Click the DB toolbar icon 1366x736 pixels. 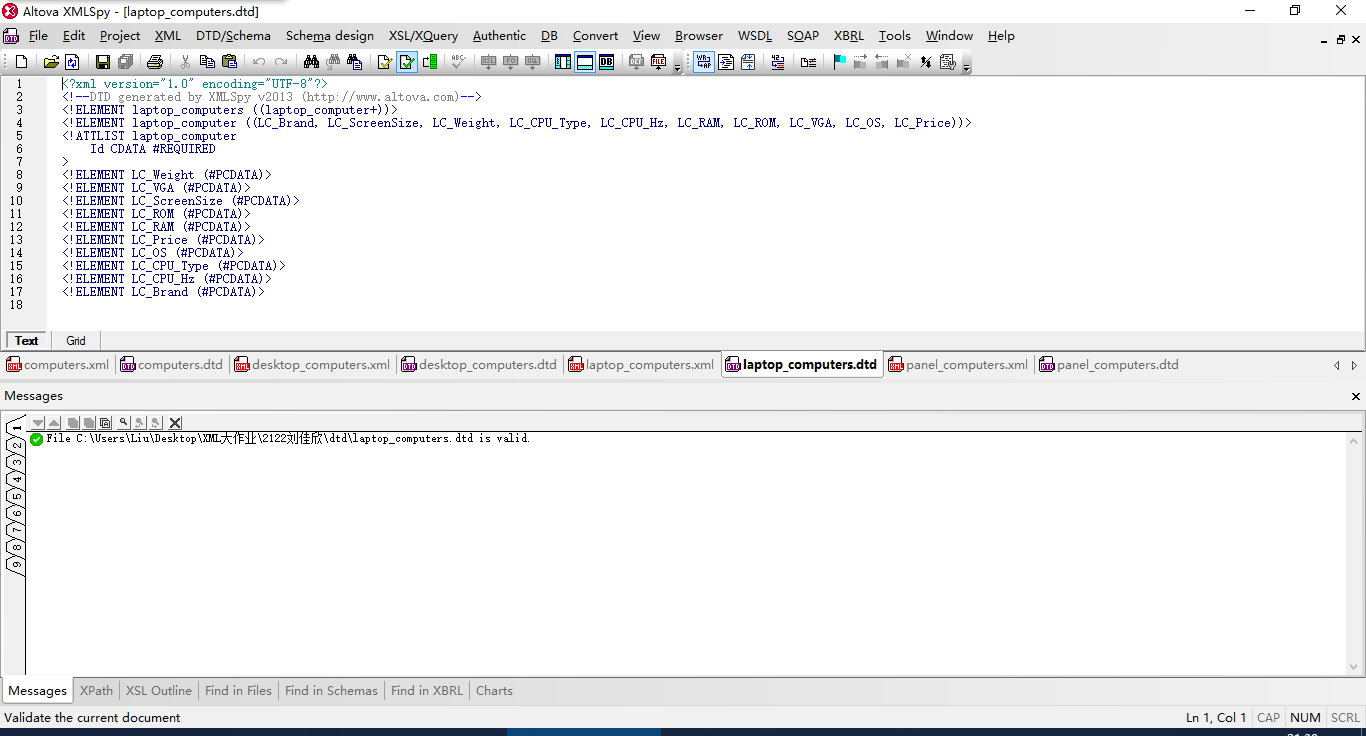tap(606, 62)
